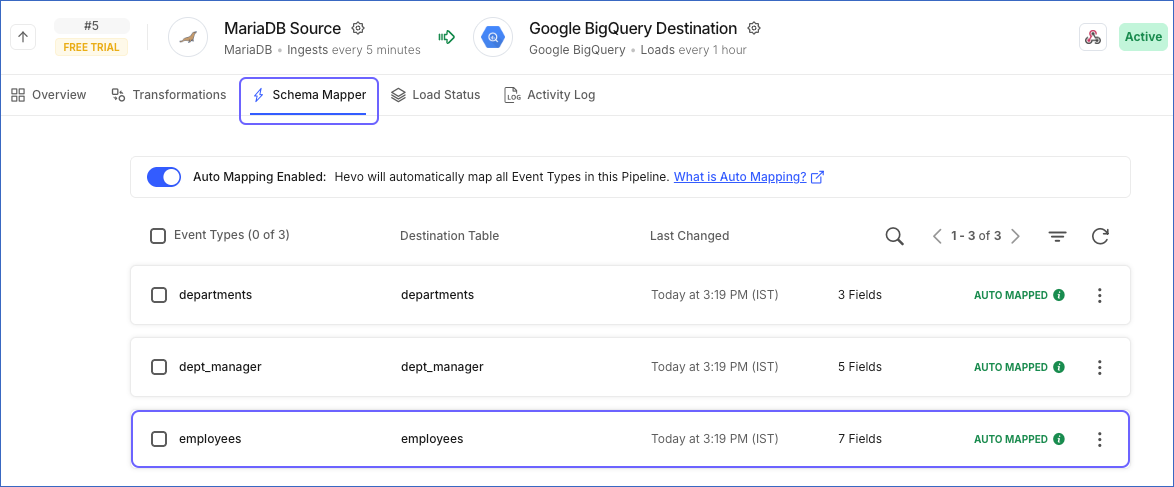Open the dept_manager row kebab menu
This screenshot has width=1174, height=487.
tap(1099, 367)
